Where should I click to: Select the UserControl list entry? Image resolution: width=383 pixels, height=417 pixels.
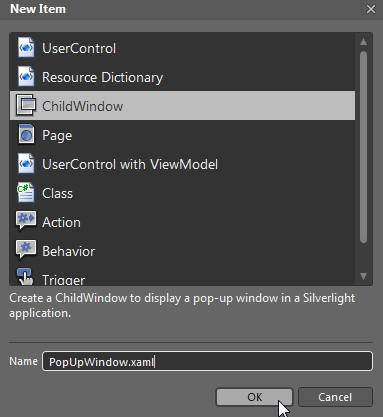182,48
